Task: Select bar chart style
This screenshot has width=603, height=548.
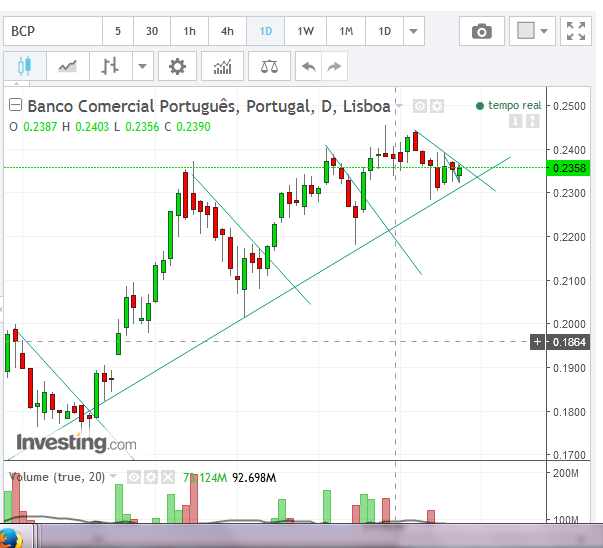Action: coord(111,66)
